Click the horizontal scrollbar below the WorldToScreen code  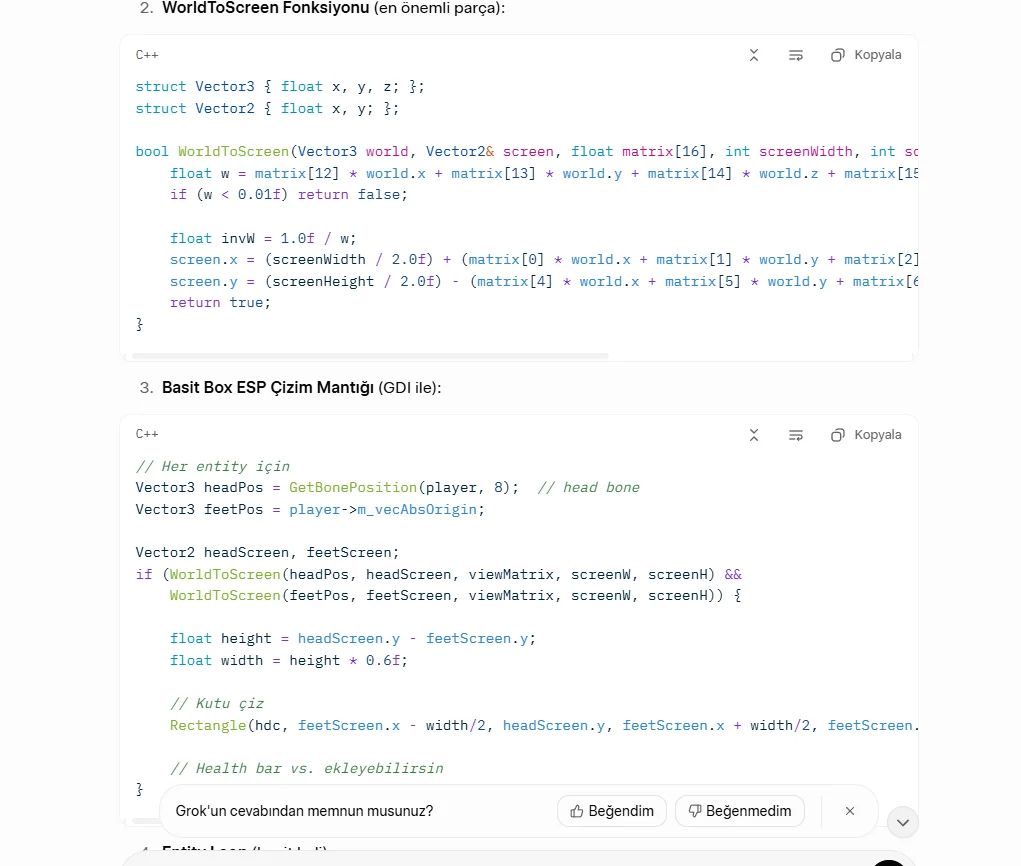click(370, 356)
